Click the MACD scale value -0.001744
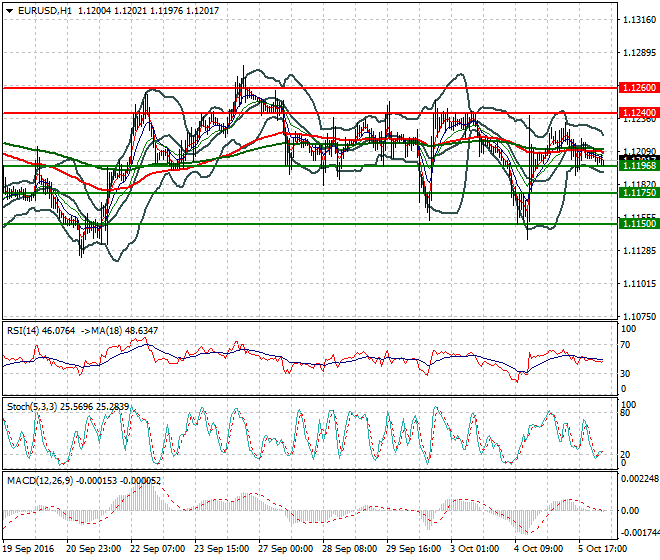This screenshot has width=660, height=560. pos(640,533)
